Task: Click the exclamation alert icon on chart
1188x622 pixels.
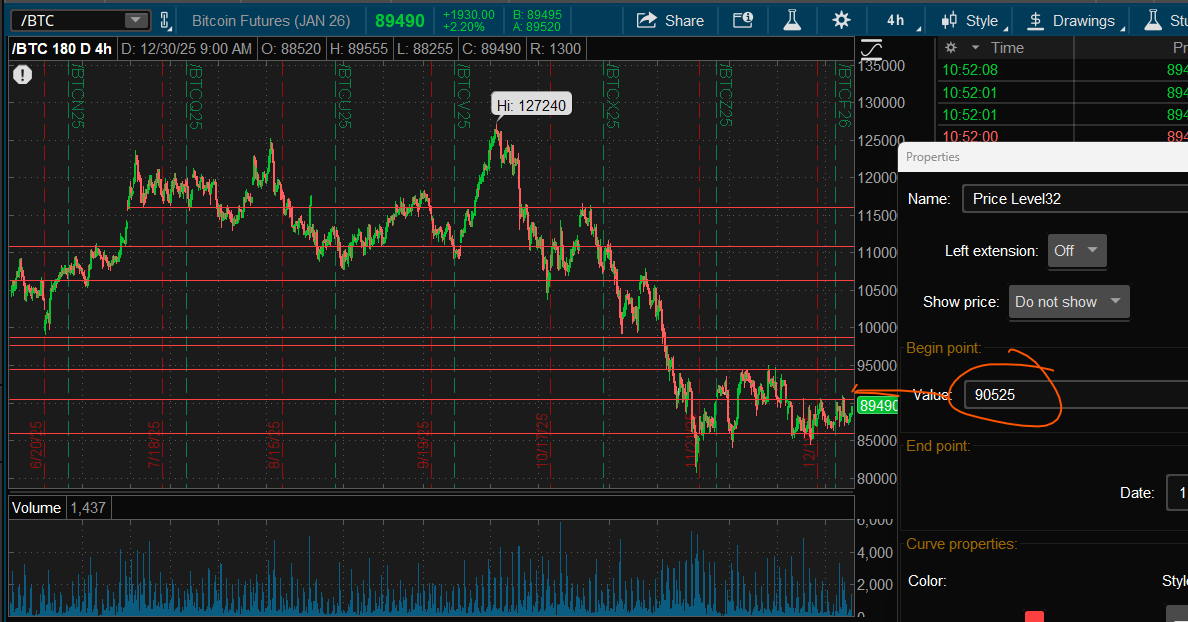Action: [x=23, y=75]
